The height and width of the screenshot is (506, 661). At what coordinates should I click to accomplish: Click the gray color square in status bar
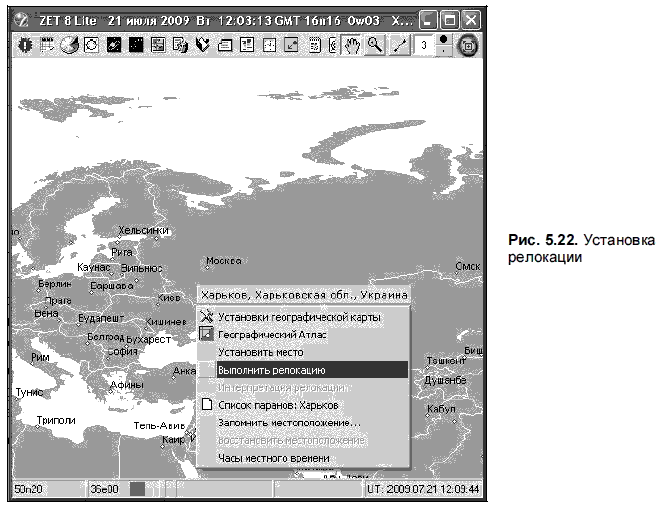[137, 489]
